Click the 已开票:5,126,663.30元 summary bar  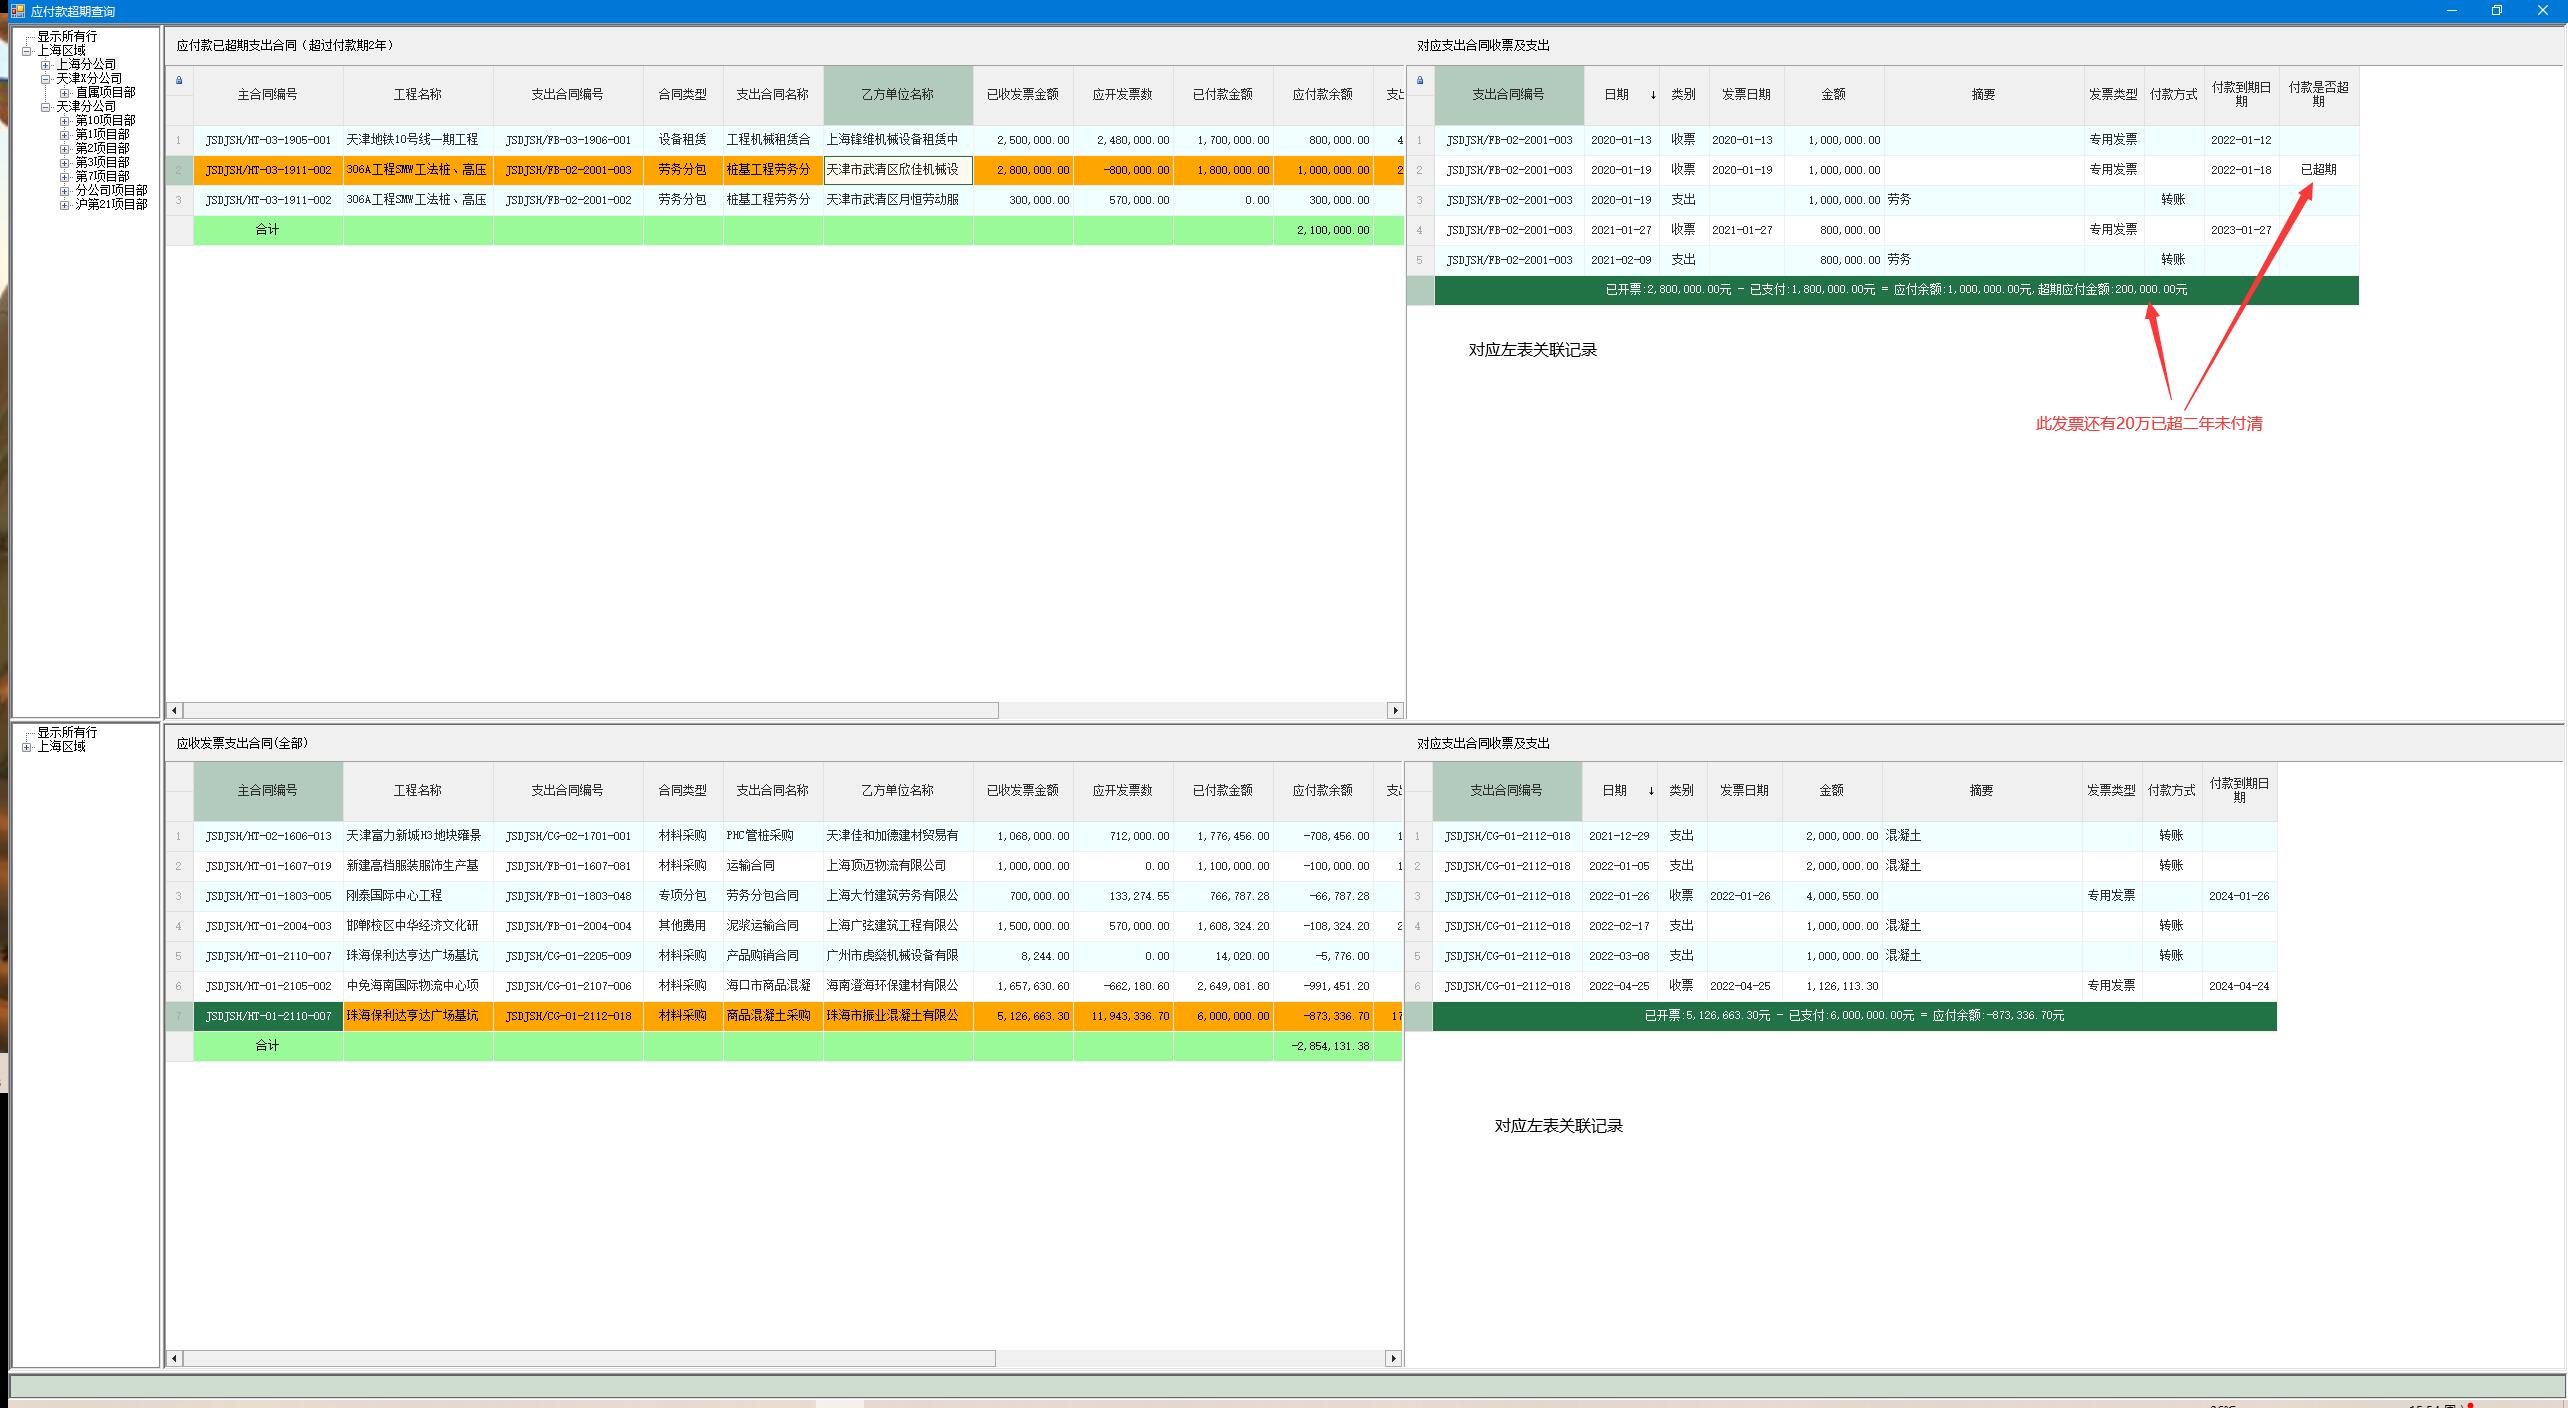[x=1854, y=1016]
